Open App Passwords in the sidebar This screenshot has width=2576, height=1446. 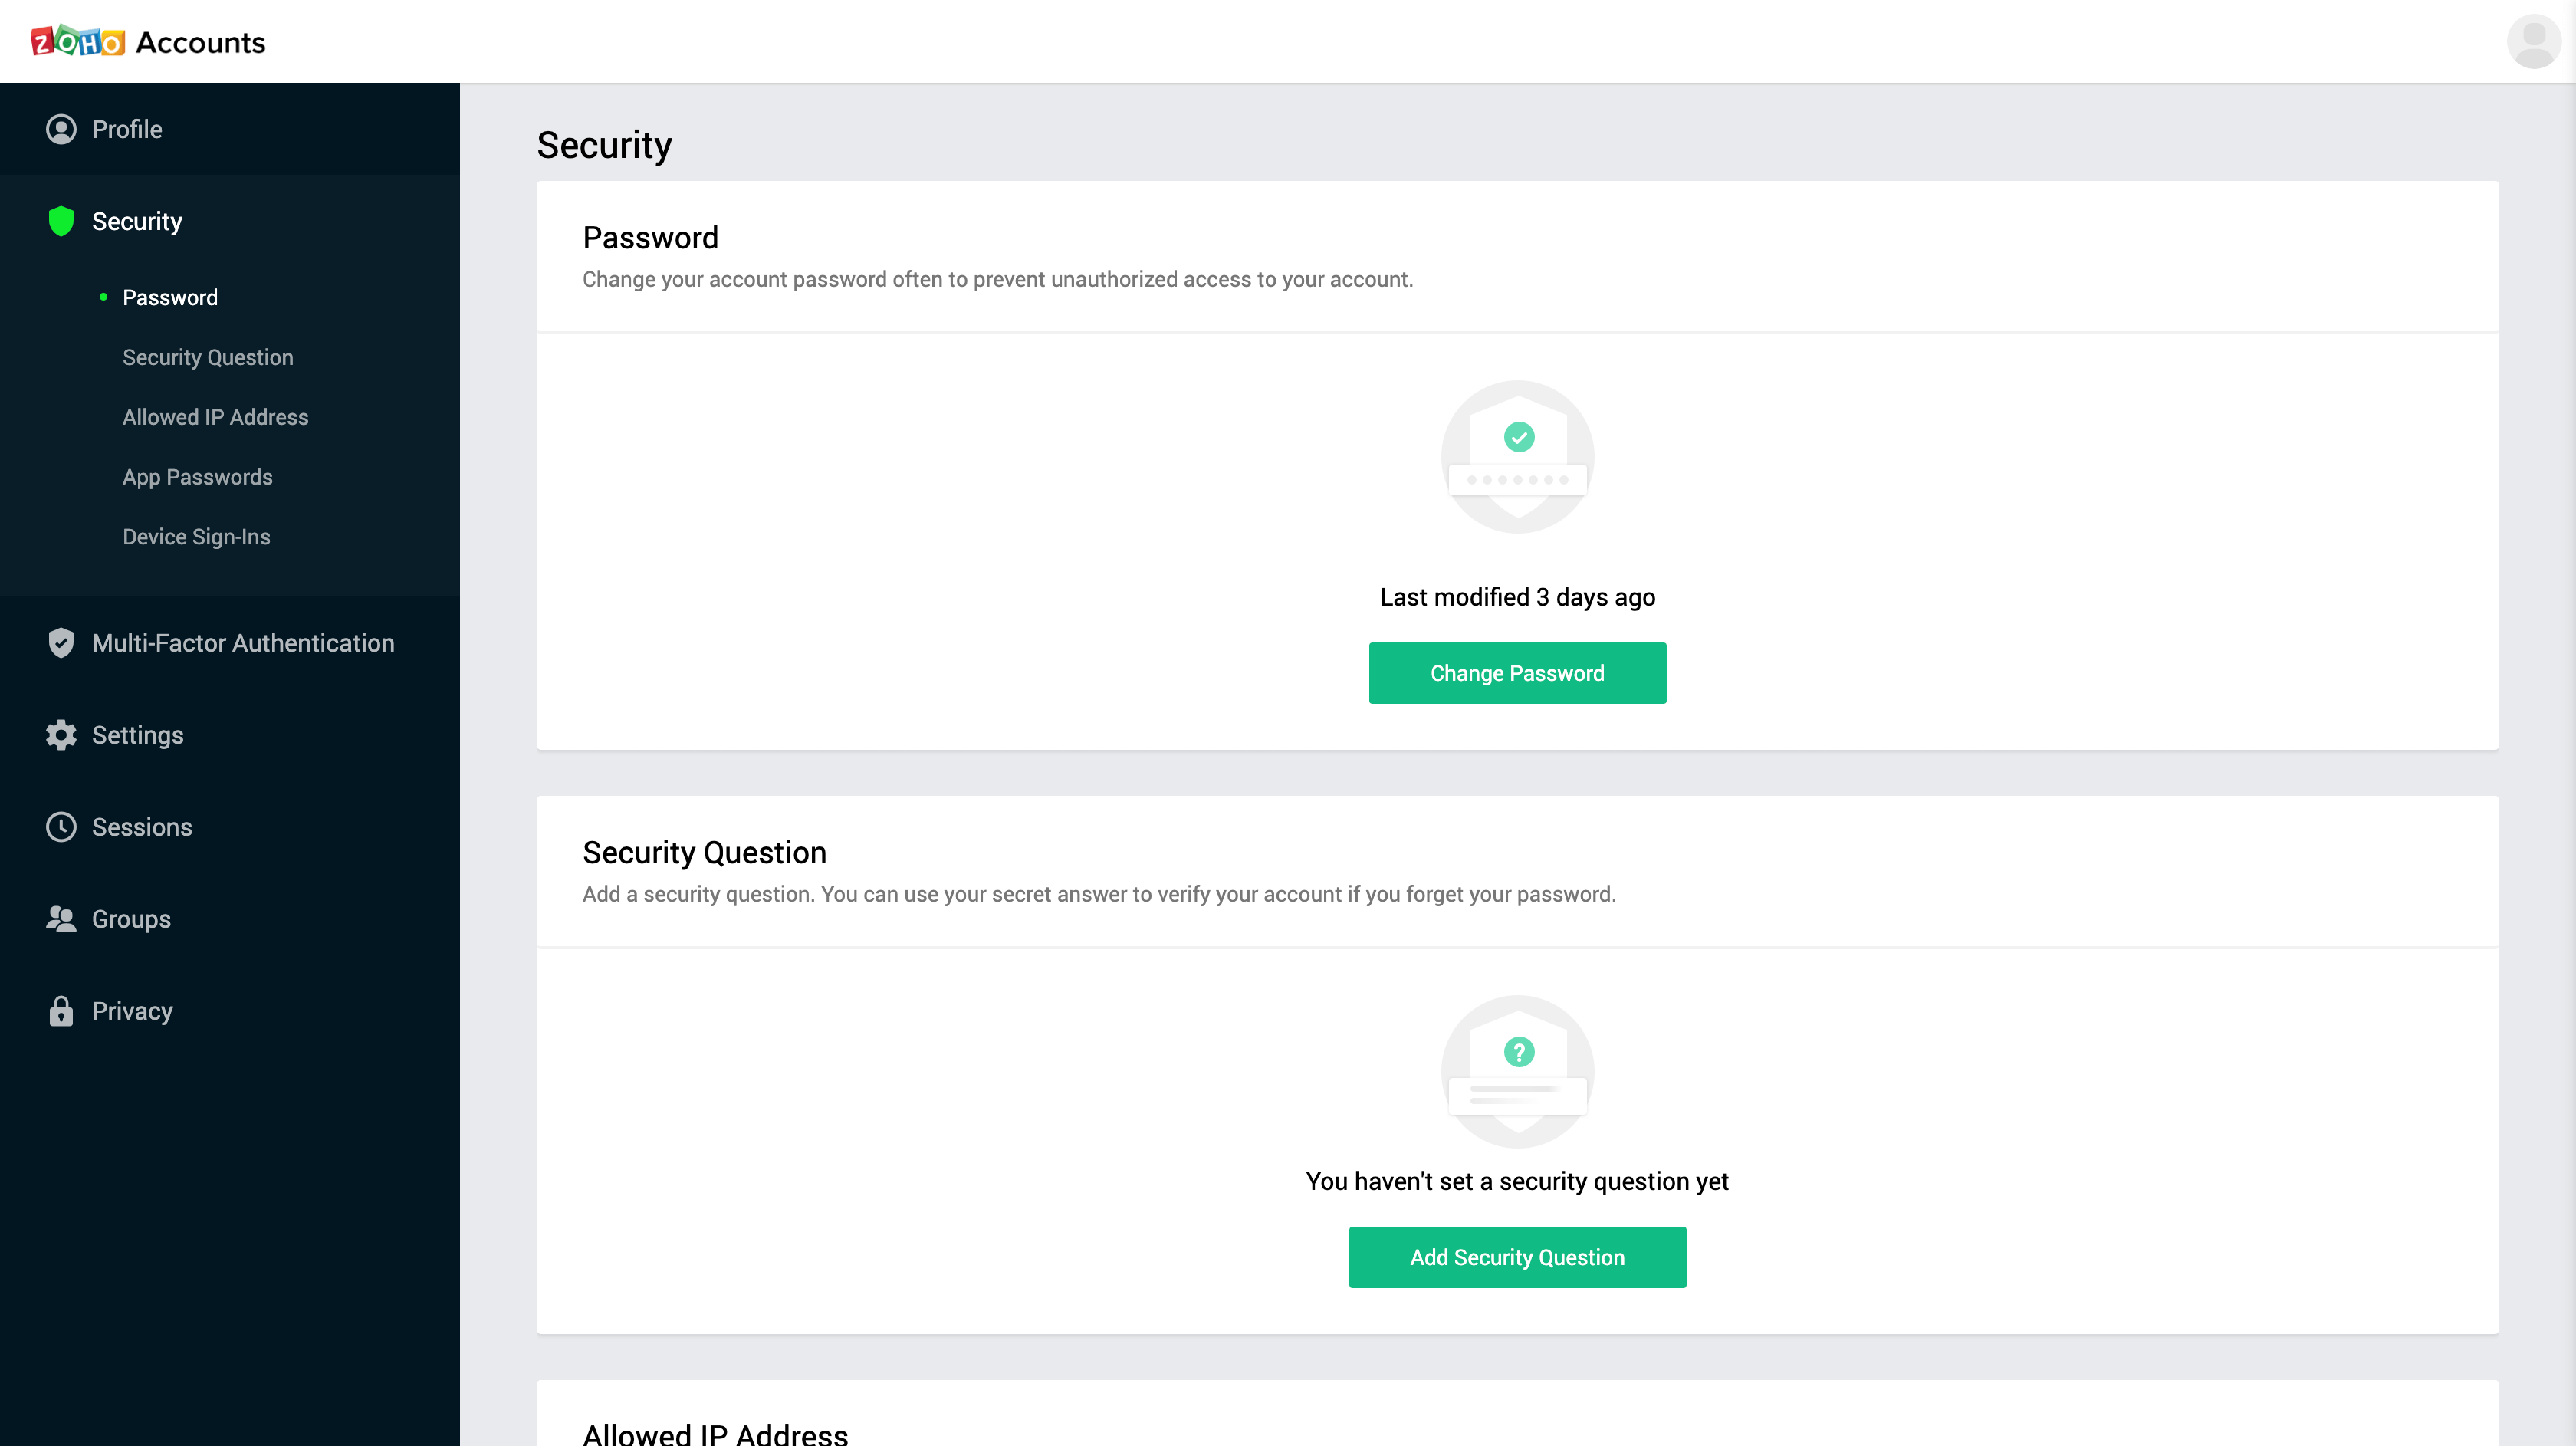(x=197, y=477)
